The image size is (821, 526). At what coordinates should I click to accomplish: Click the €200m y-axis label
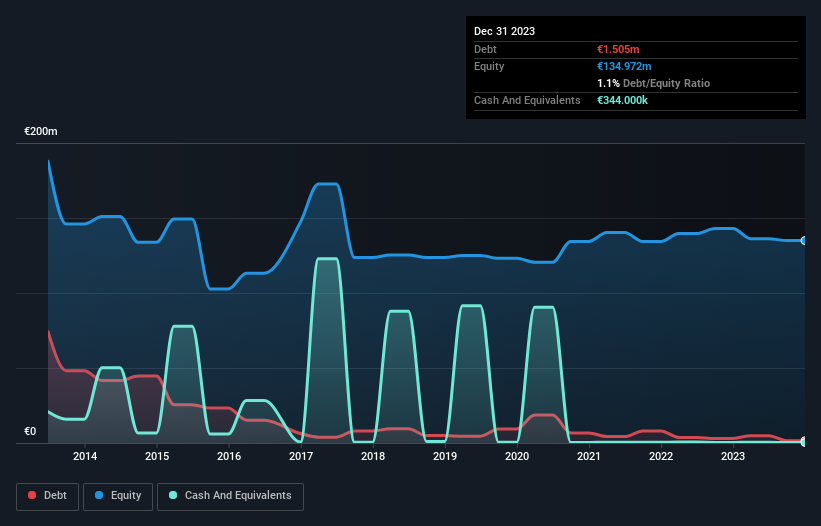tap(41, 131)
